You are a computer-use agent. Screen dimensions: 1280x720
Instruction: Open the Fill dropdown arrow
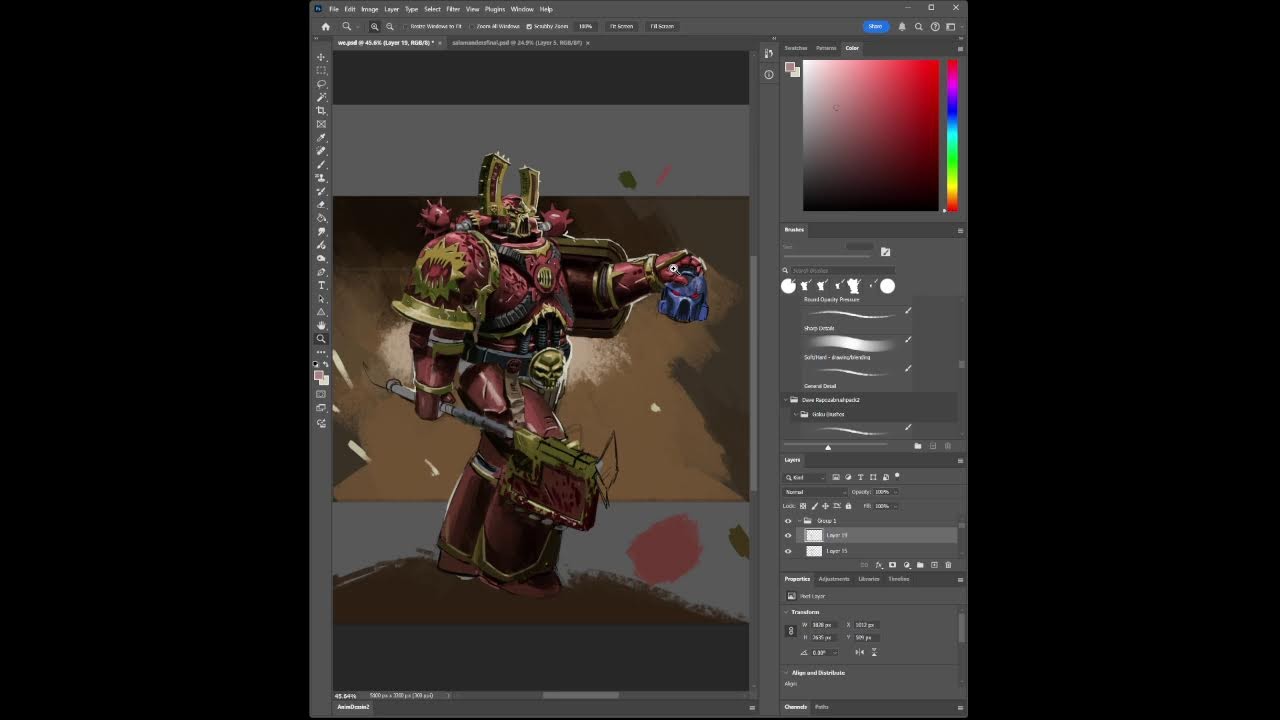pyautogui.click(x=895, y=506)
